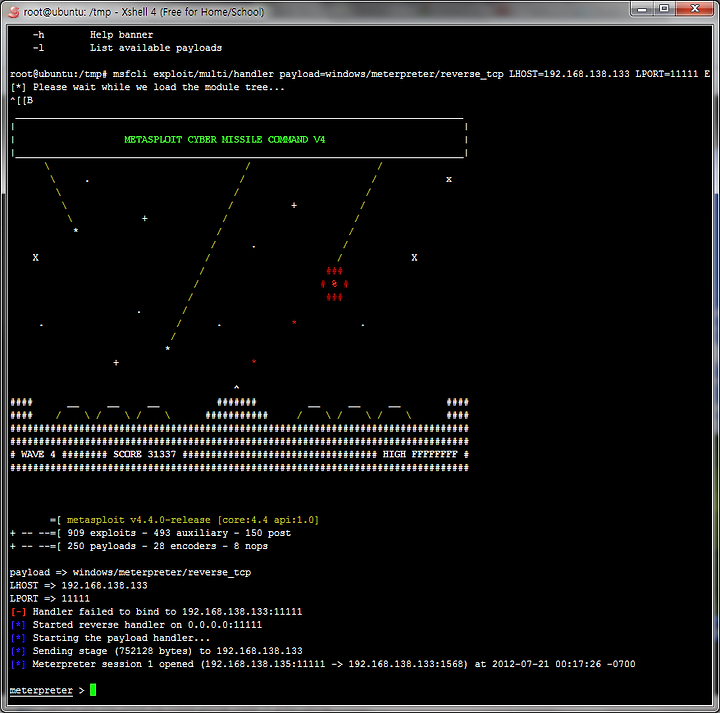Click the 'LPORT => 11111' line
This screenshot has width=720, height=713.
(50, 599)
